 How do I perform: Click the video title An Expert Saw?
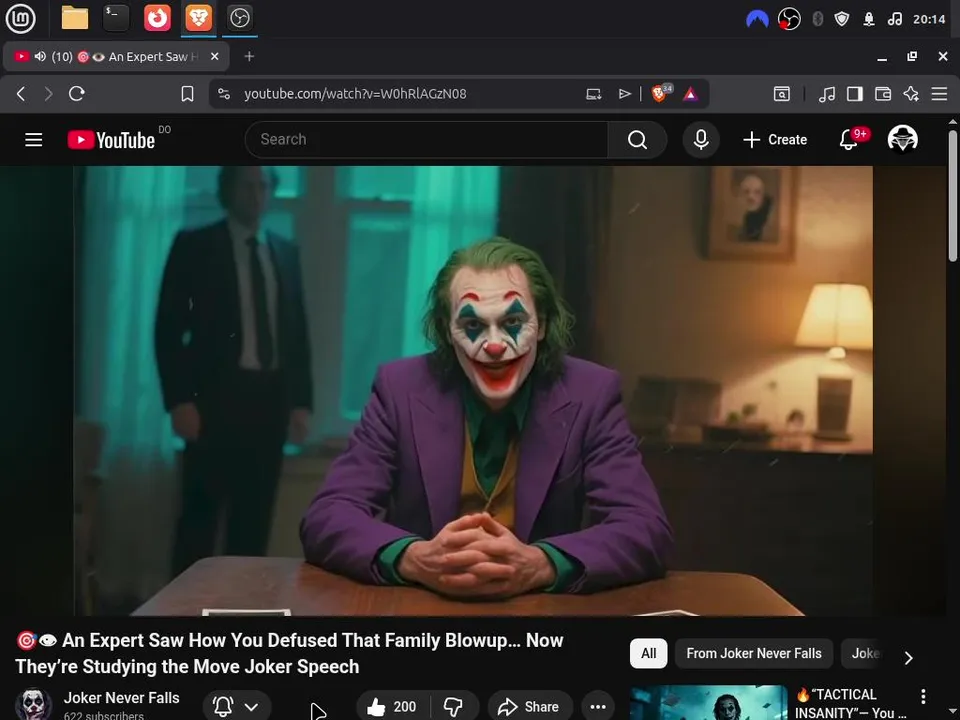(289, 653)
